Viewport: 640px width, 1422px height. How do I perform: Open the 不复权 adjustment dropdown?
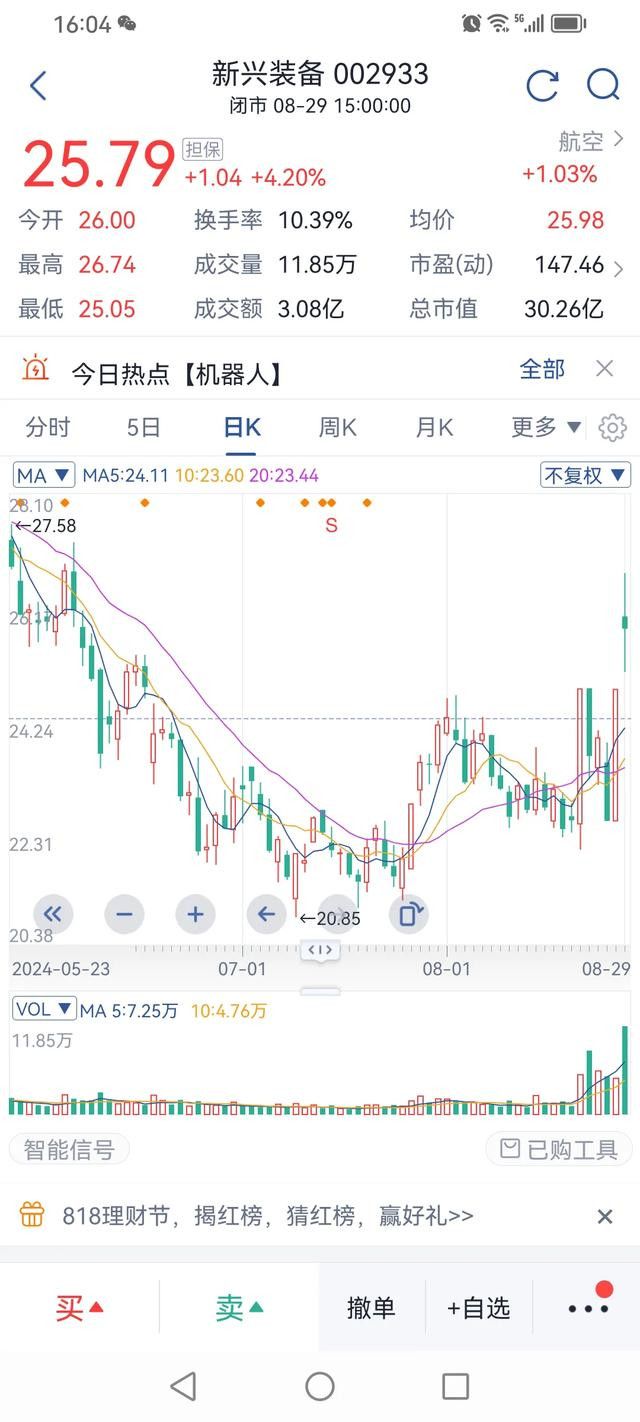coord(585,475)
